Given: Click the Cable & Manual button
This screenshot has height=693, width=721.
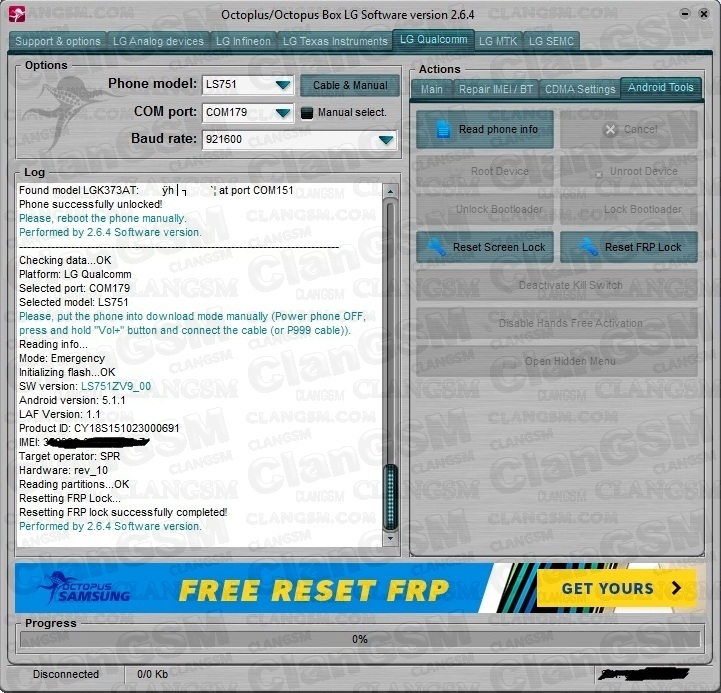Looking at the screenshot, I should tap(350, 85).
